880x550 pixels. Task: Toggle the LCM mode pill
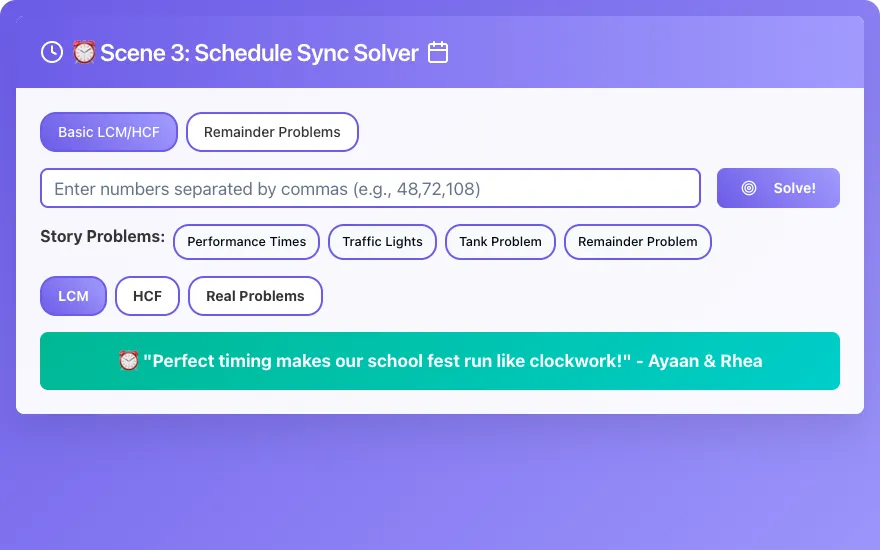point(74,296)
